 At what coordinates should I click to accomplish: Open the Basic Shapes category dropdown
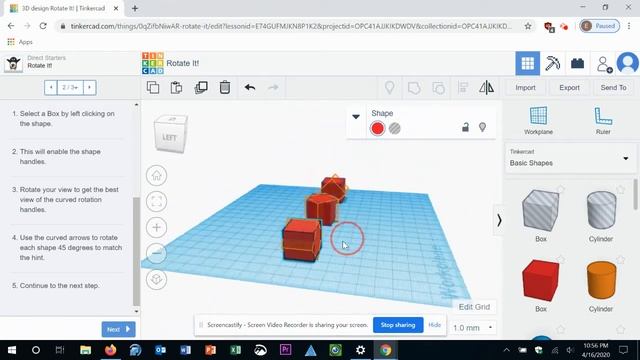pos(571,158)
